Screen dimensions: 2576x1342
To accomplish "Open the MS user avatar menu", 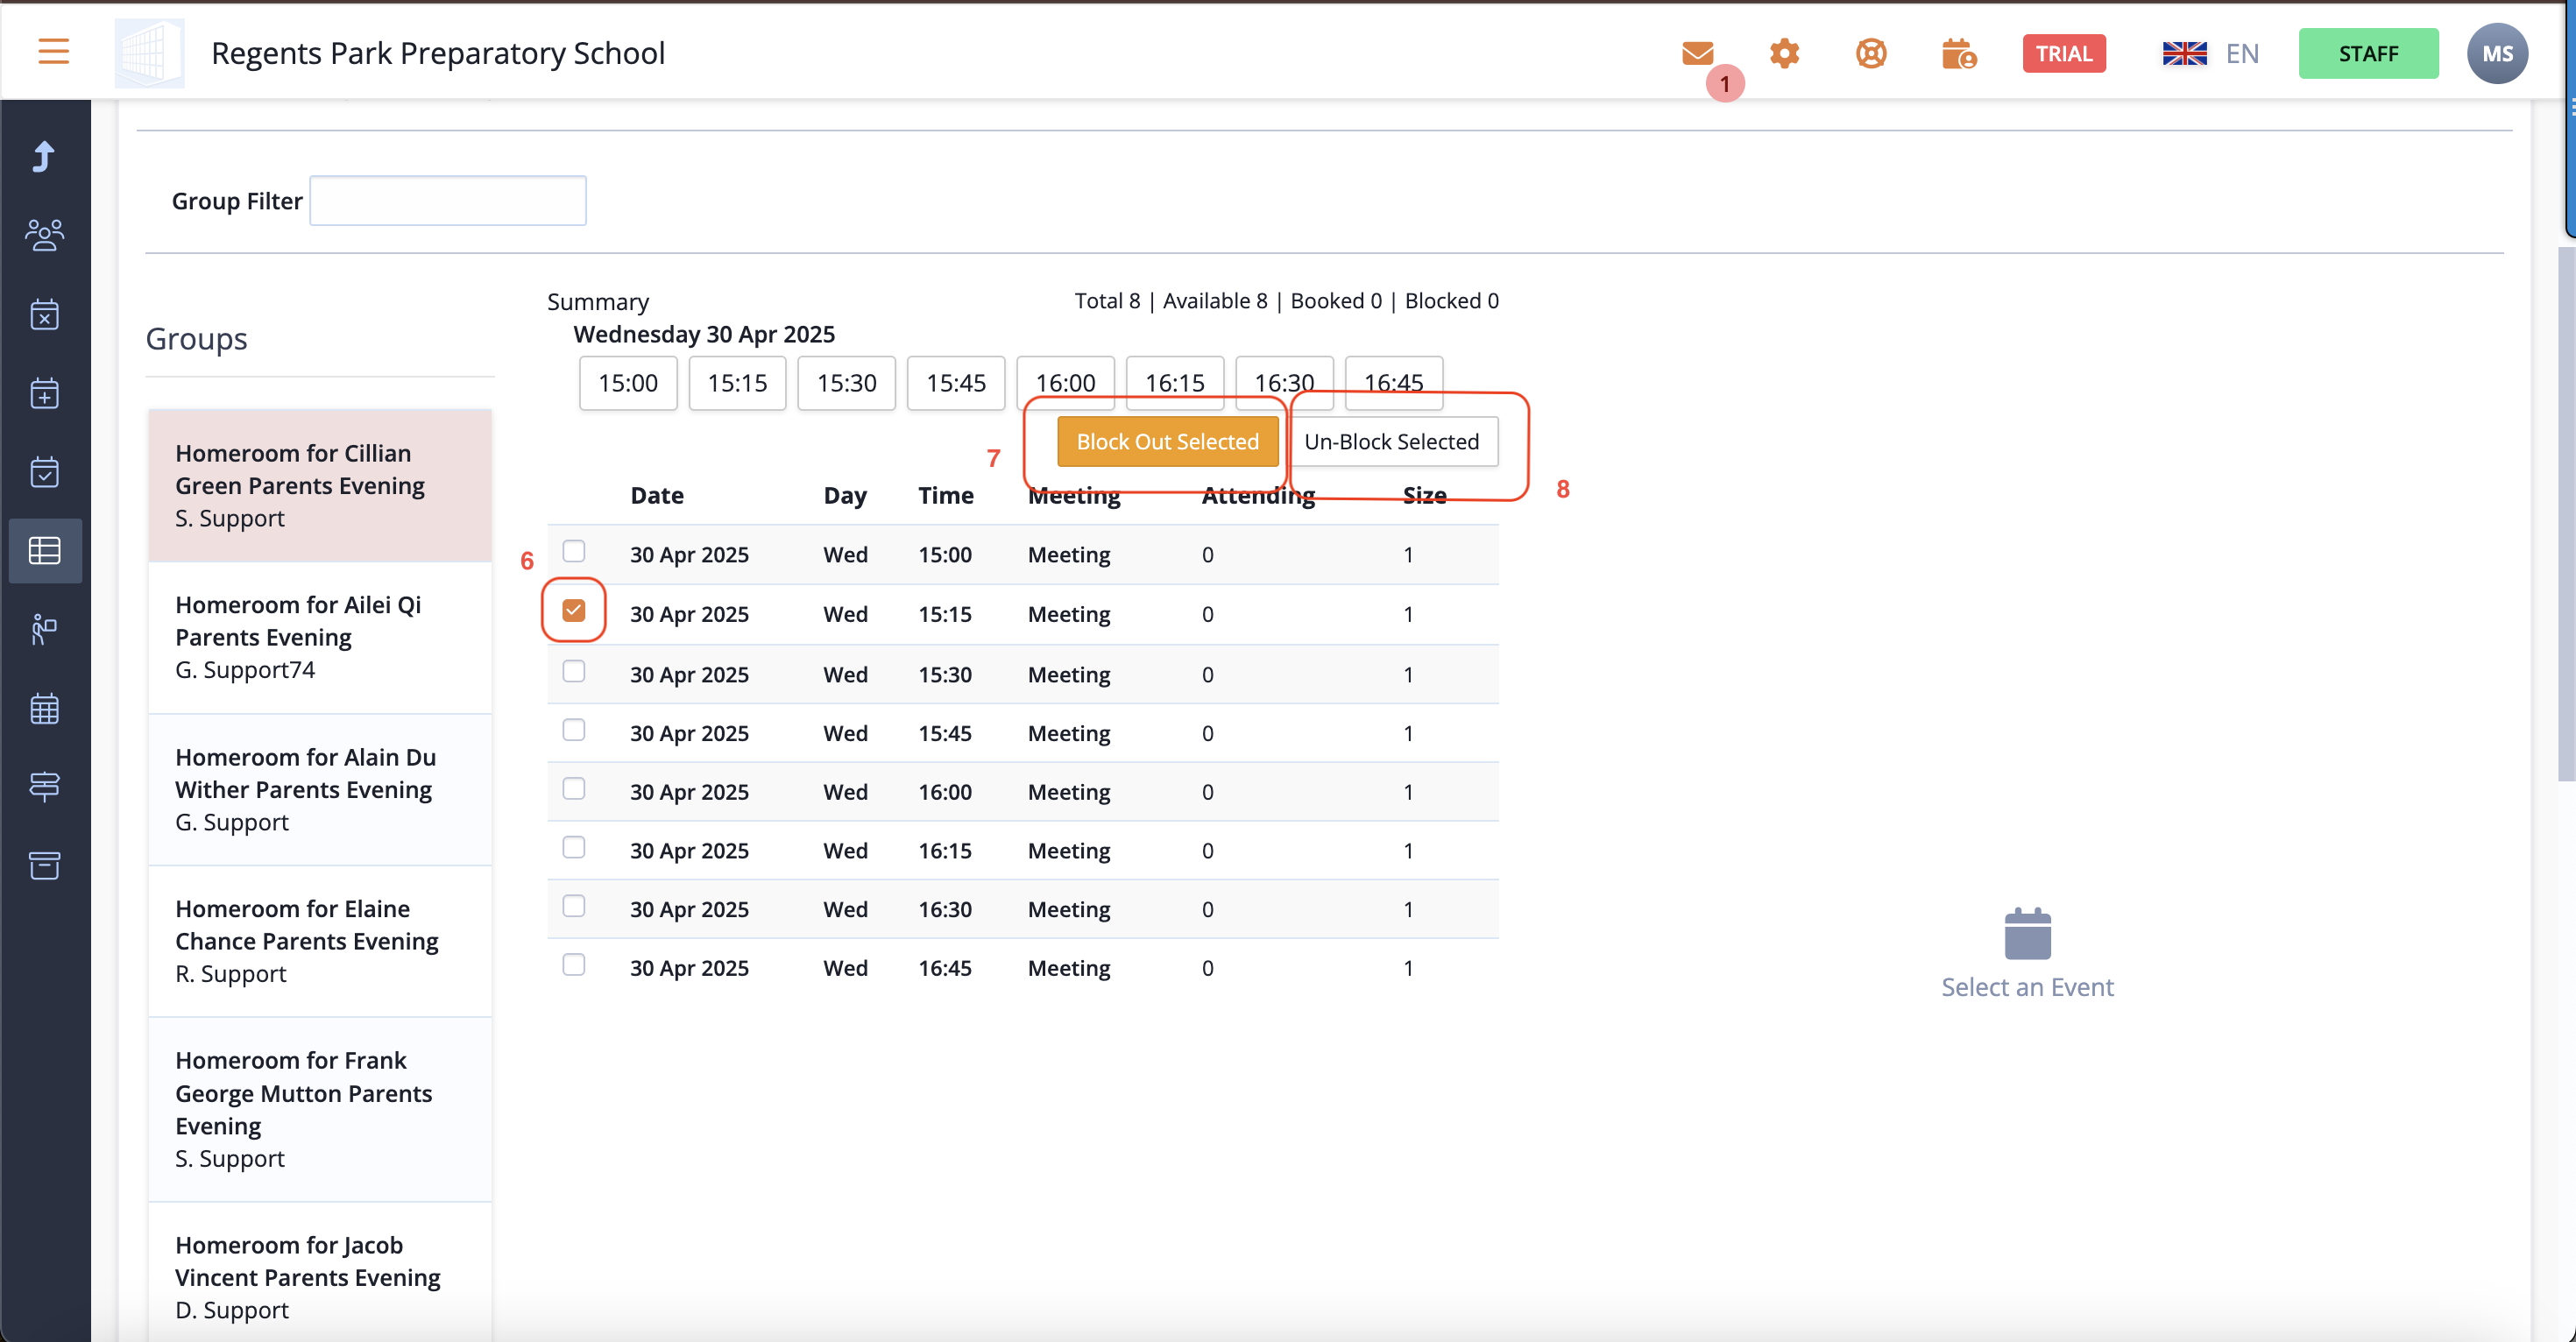I will 2497,53.
